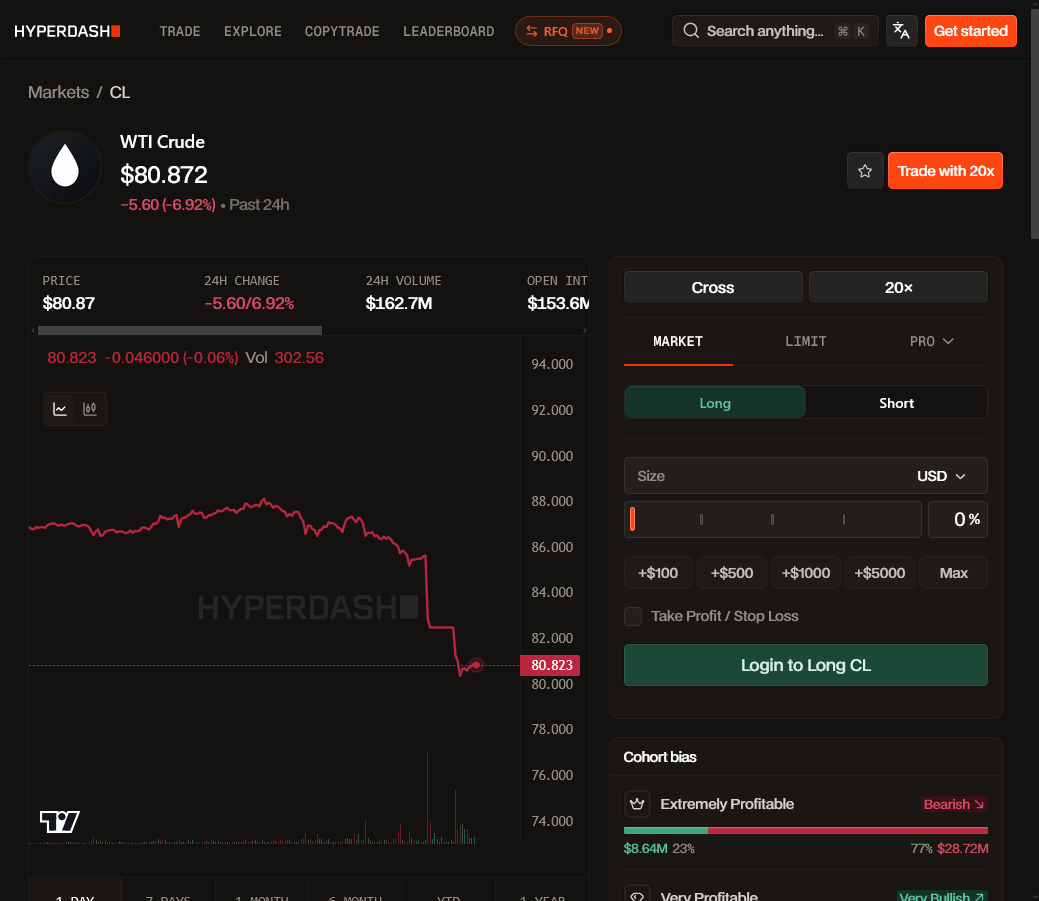The width and height of the screenshot is (1039, 901).
Task: Click the PRICE $80.87 value
Action: tap(69, 303)
